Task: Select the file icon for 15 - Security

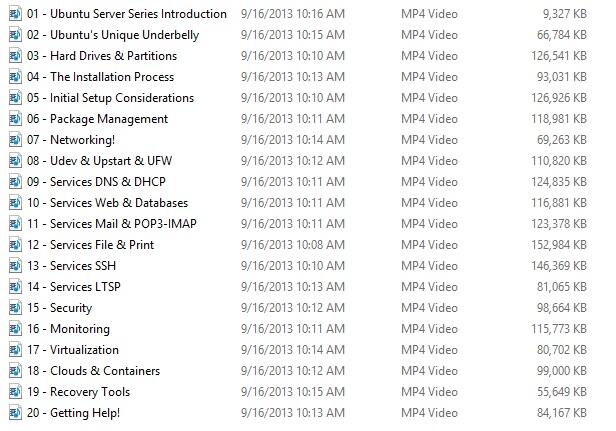Action: tap(15, 308)
